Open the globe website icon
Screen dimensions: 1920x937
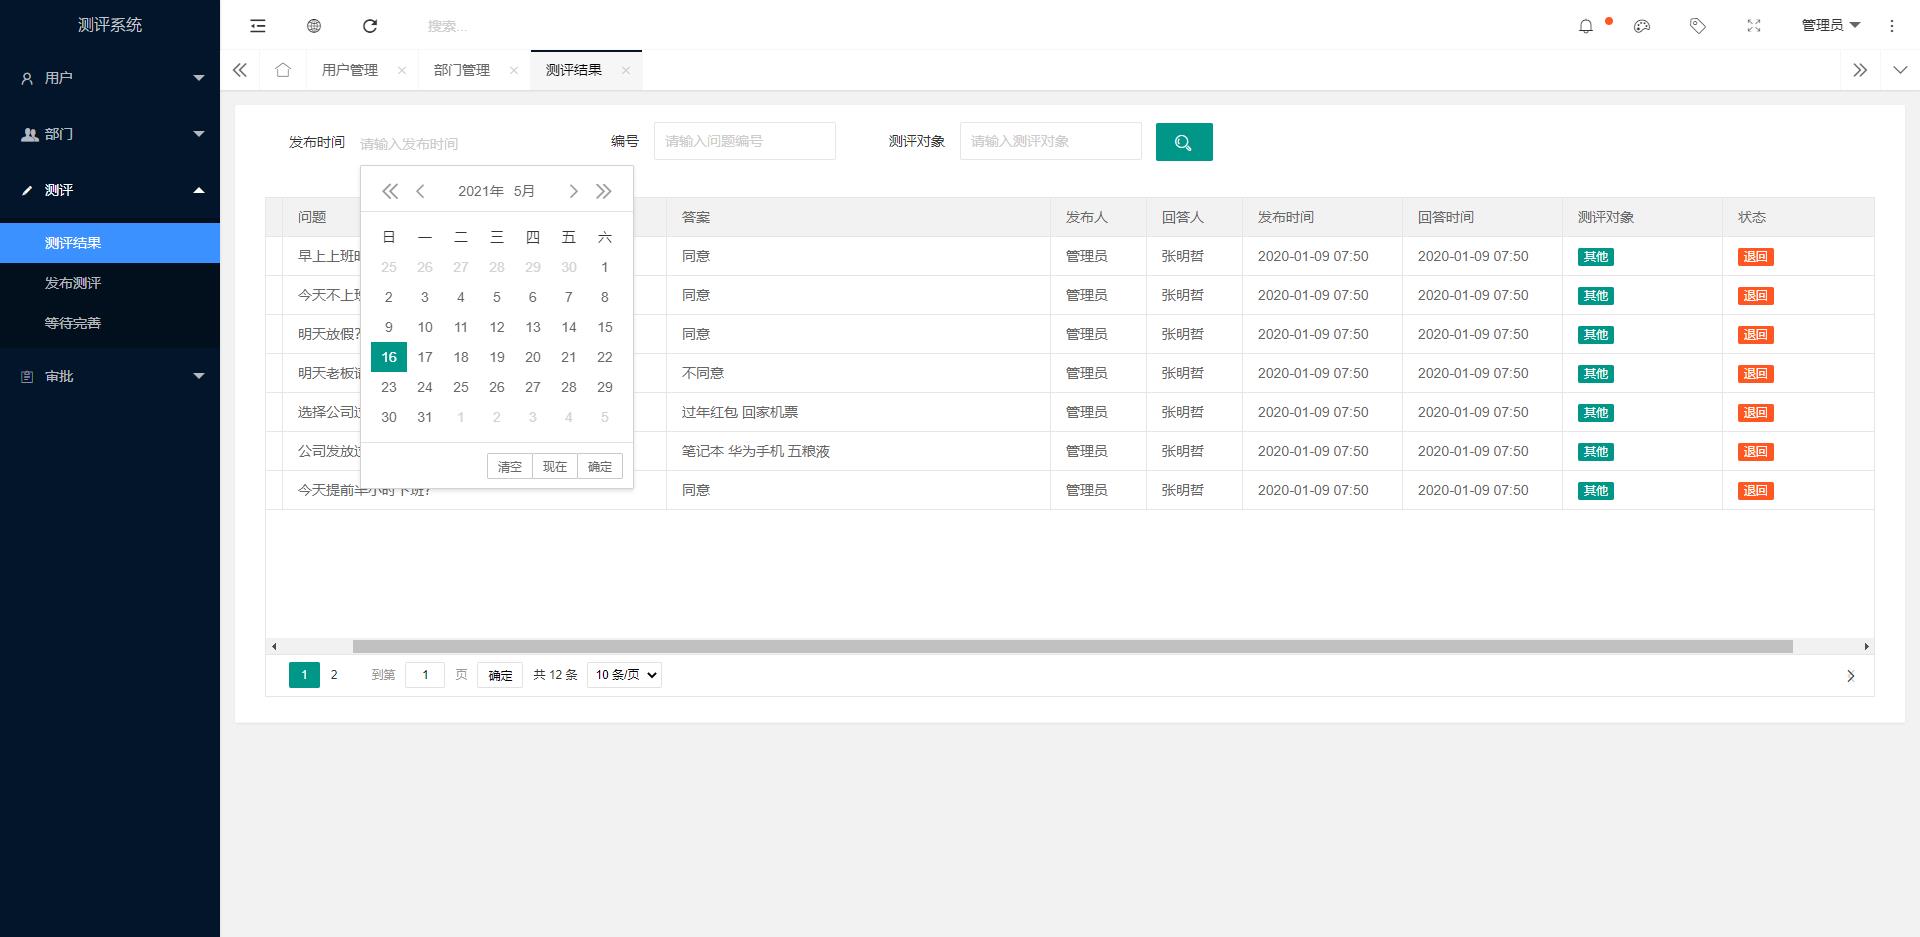pos(314,26)
